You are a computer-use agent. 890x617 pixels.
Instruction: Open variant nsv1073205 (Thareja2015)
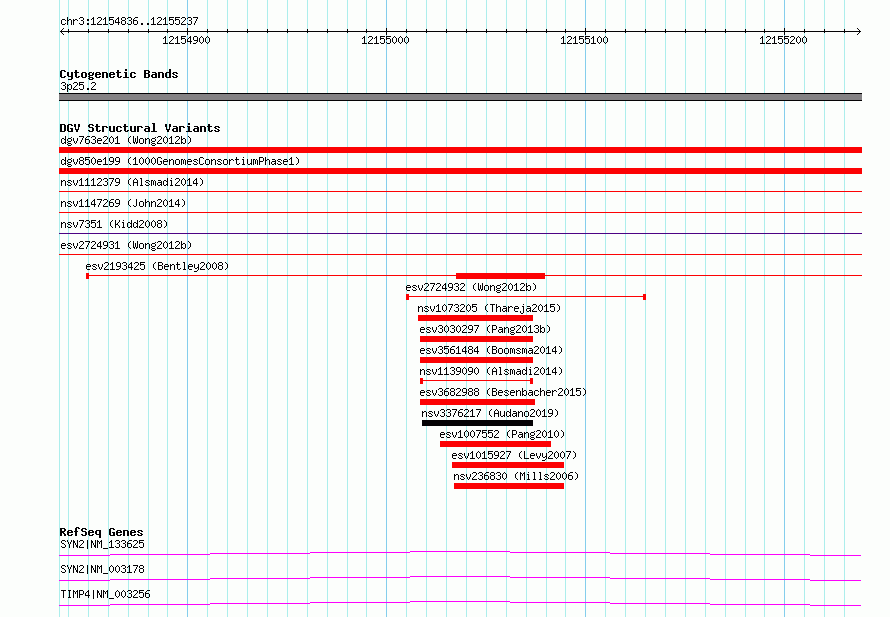coord(489,308)
